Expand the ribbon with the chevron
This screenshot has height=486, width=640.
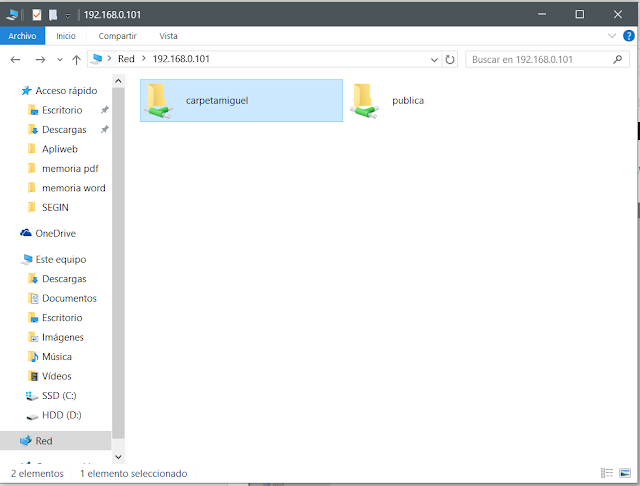[612, 36]
